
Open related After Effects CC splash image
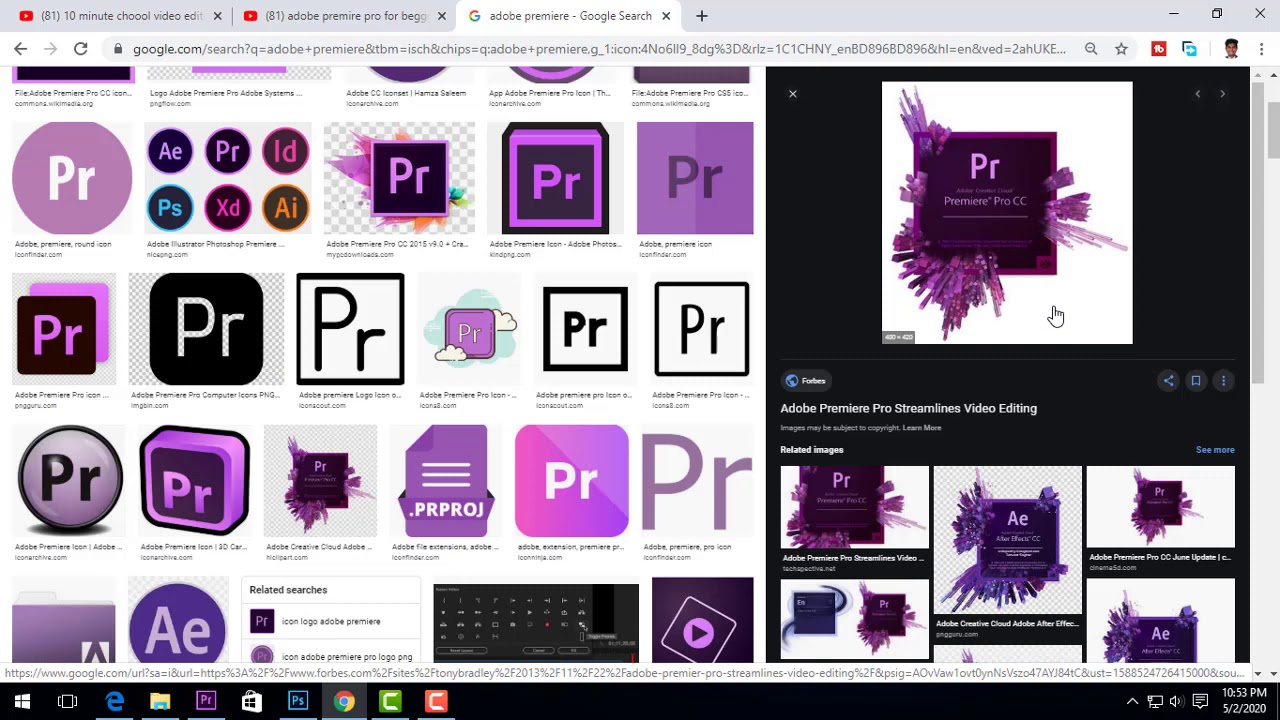coord(1007,540)
